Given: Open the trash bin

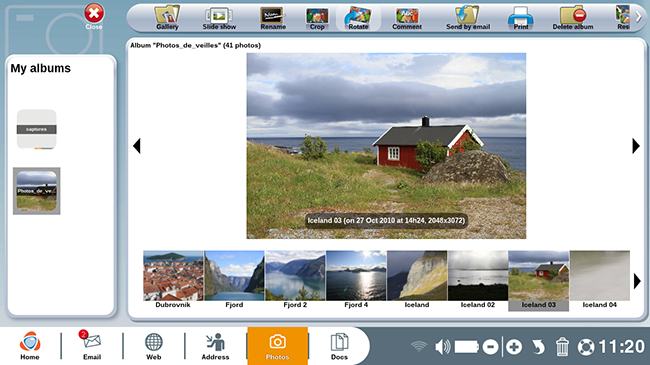Looking at the screenshot, I should tap(562, 346).
